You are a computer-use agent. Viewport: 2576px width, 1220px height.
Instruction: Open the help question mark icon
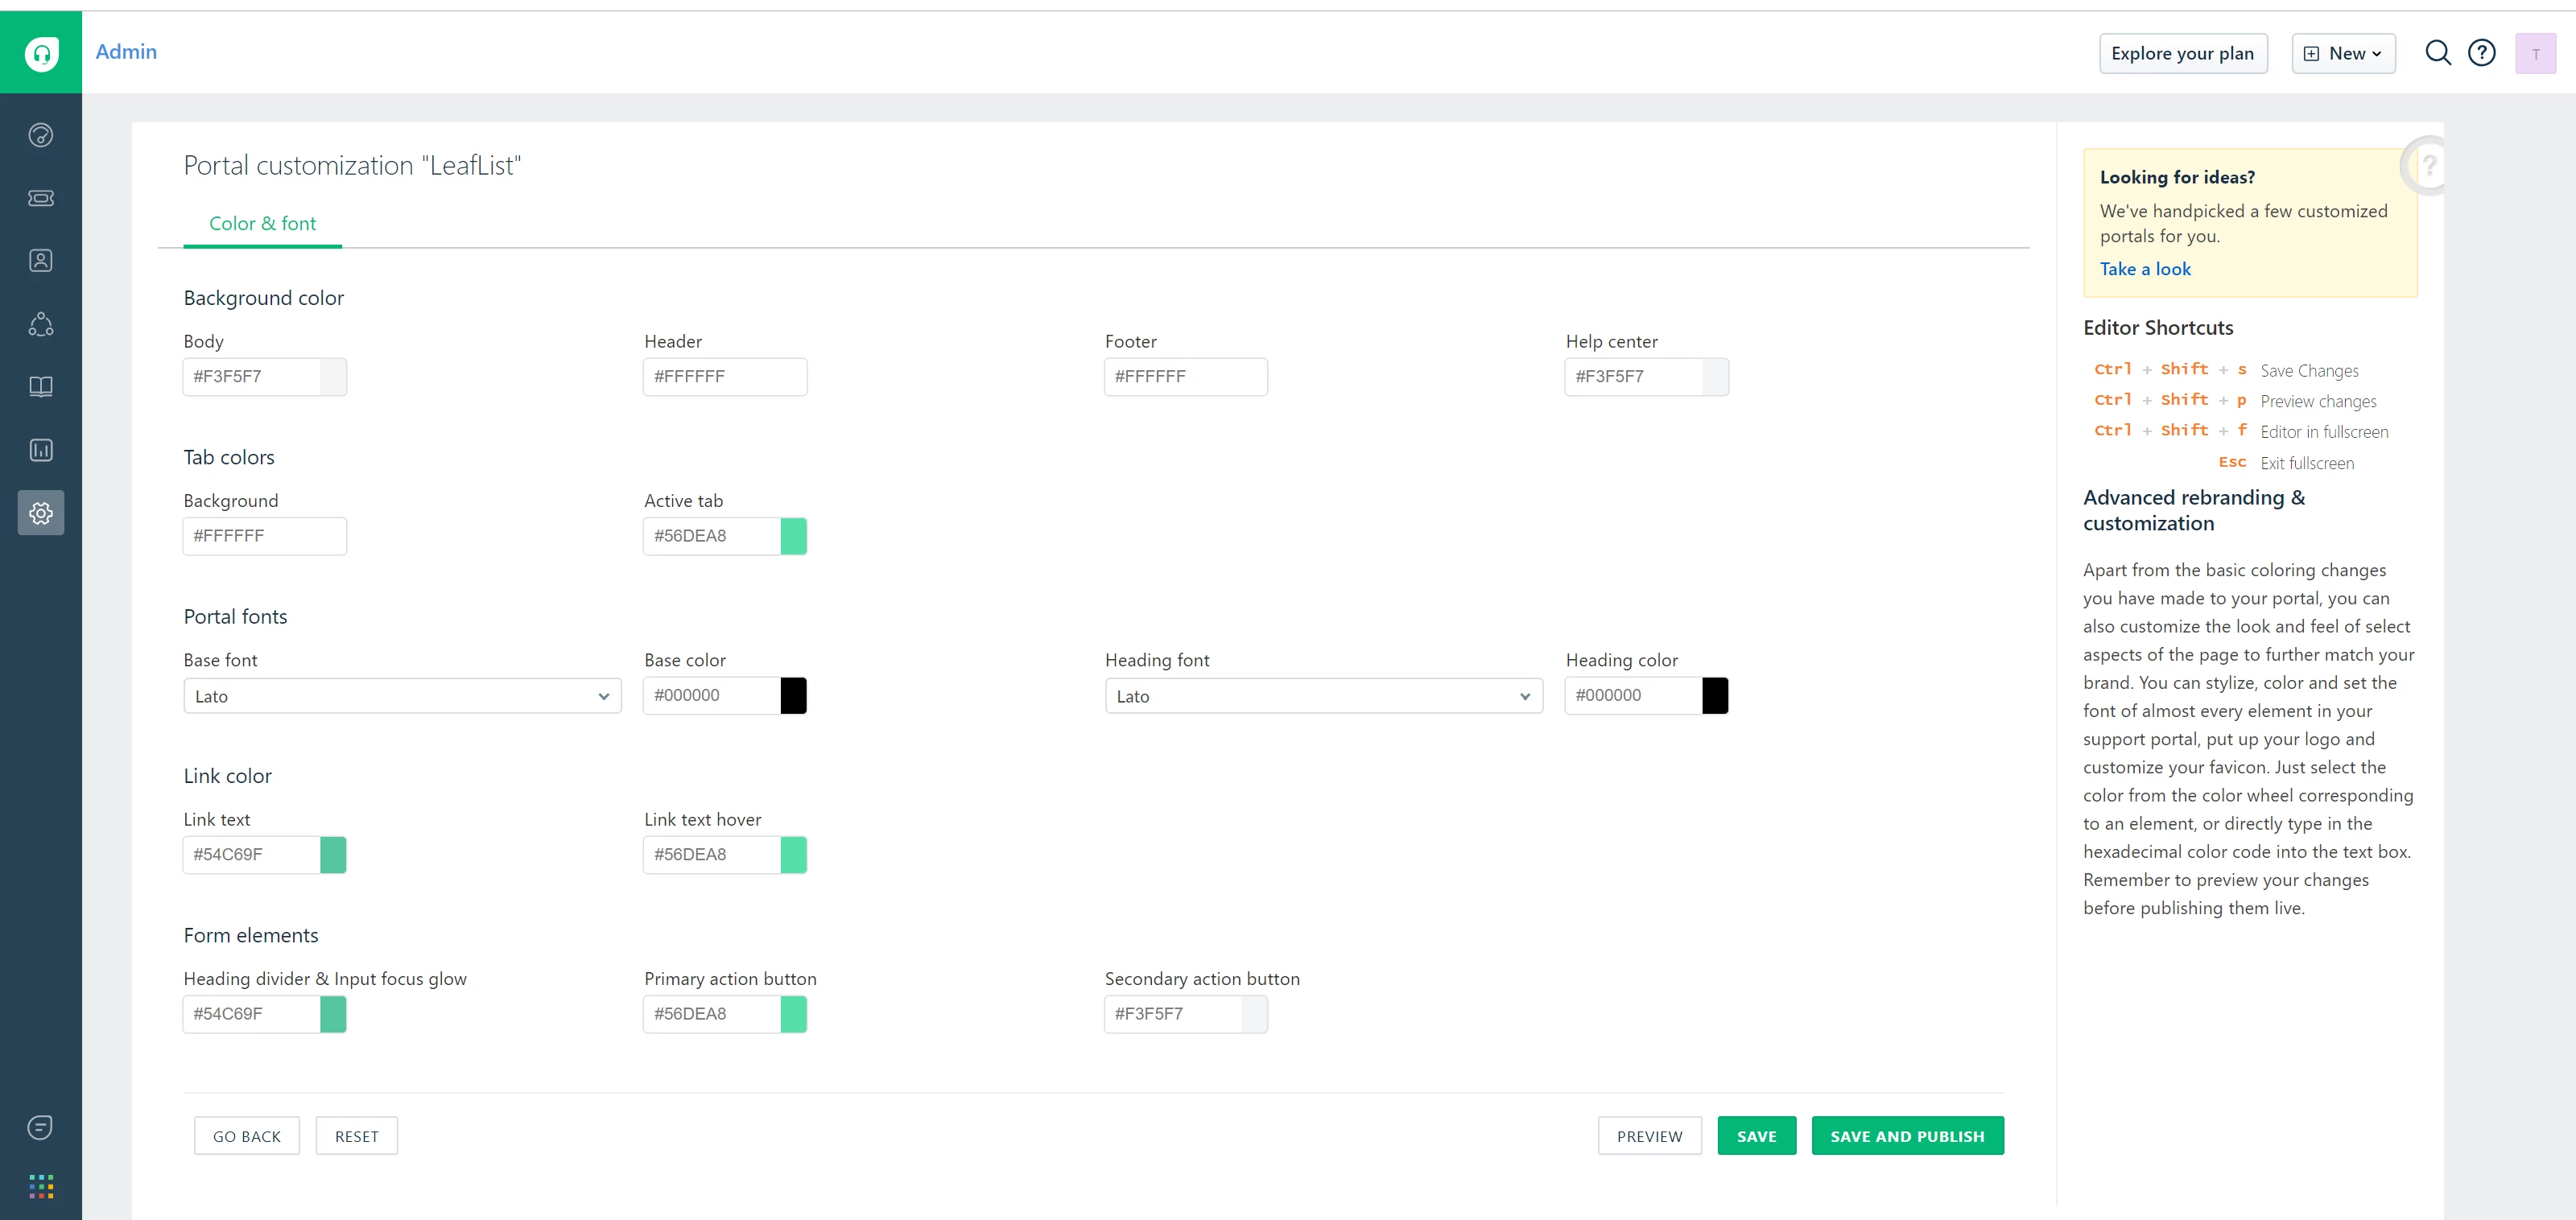tap(2482, 53)
